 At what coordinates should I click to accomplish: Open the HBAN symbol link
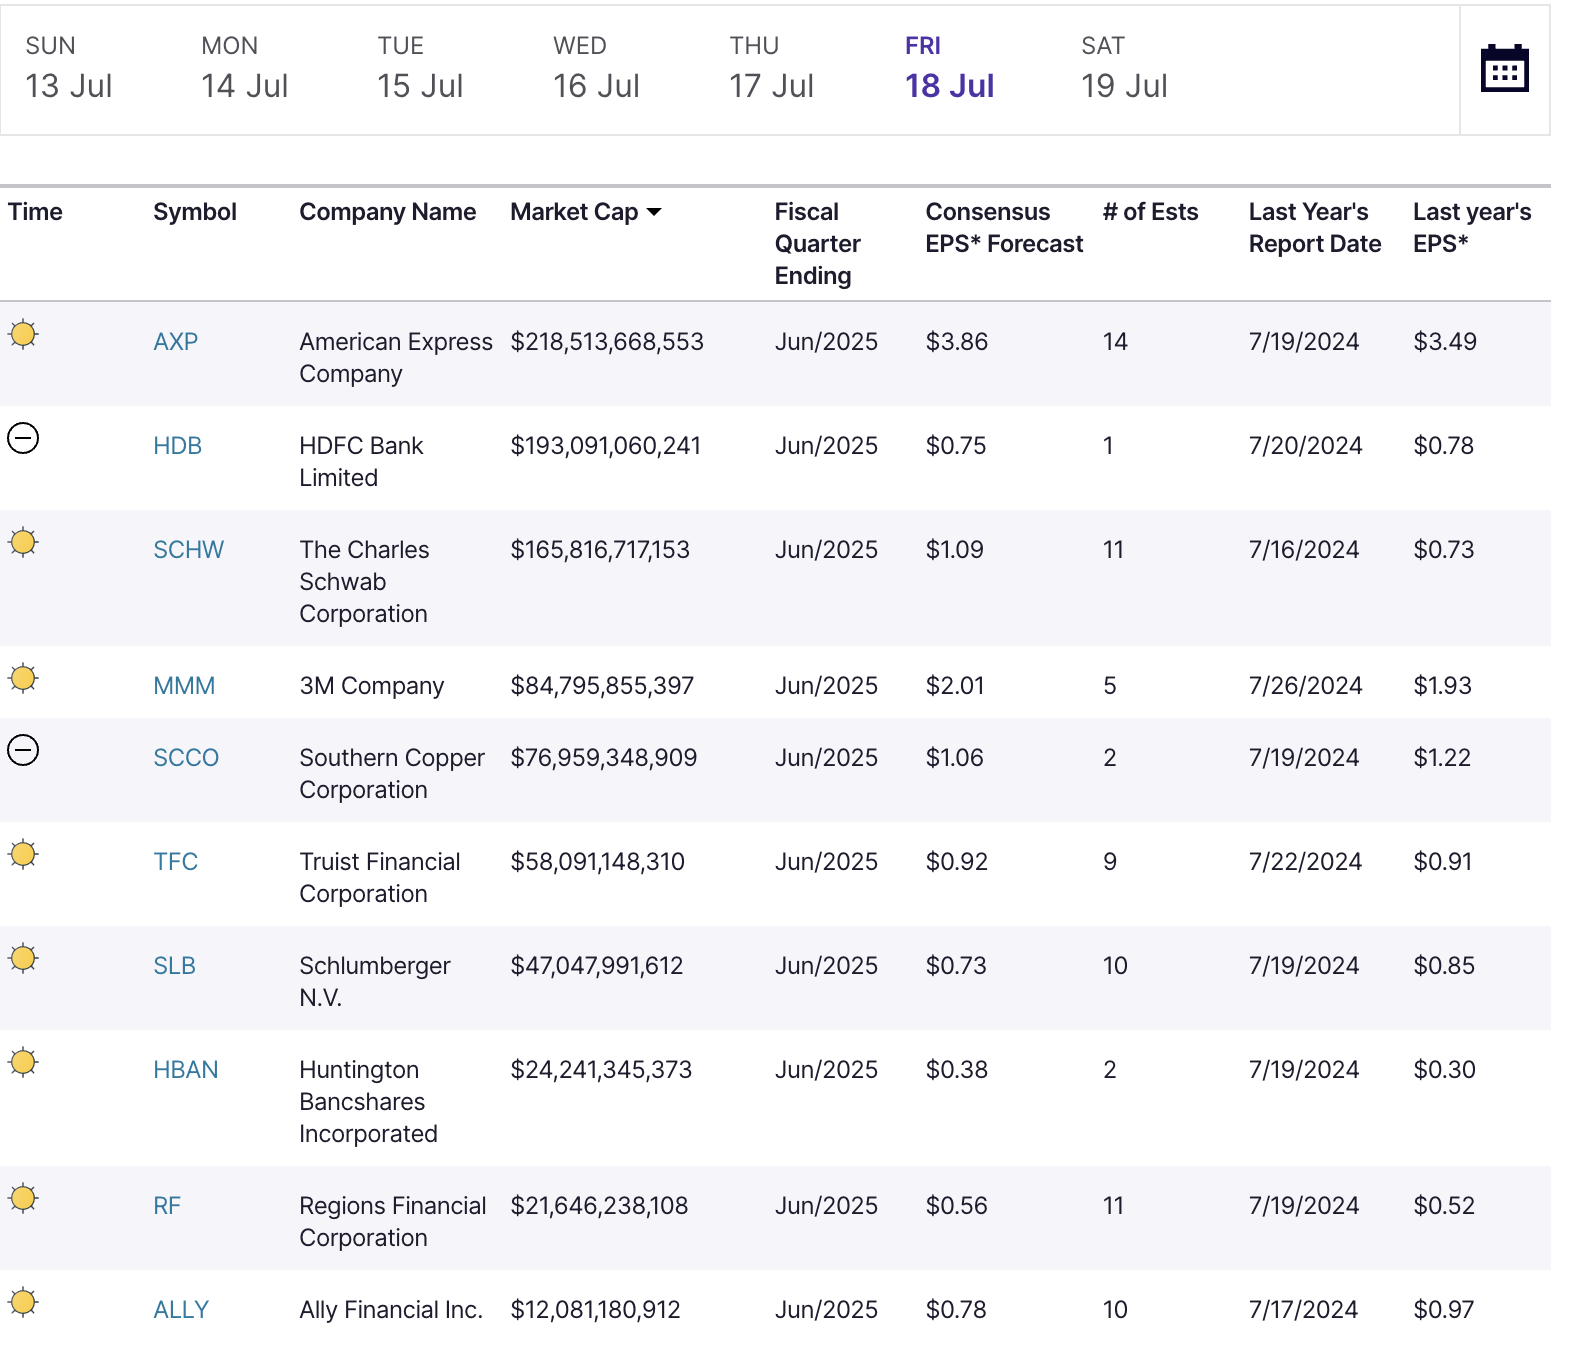186,1070
